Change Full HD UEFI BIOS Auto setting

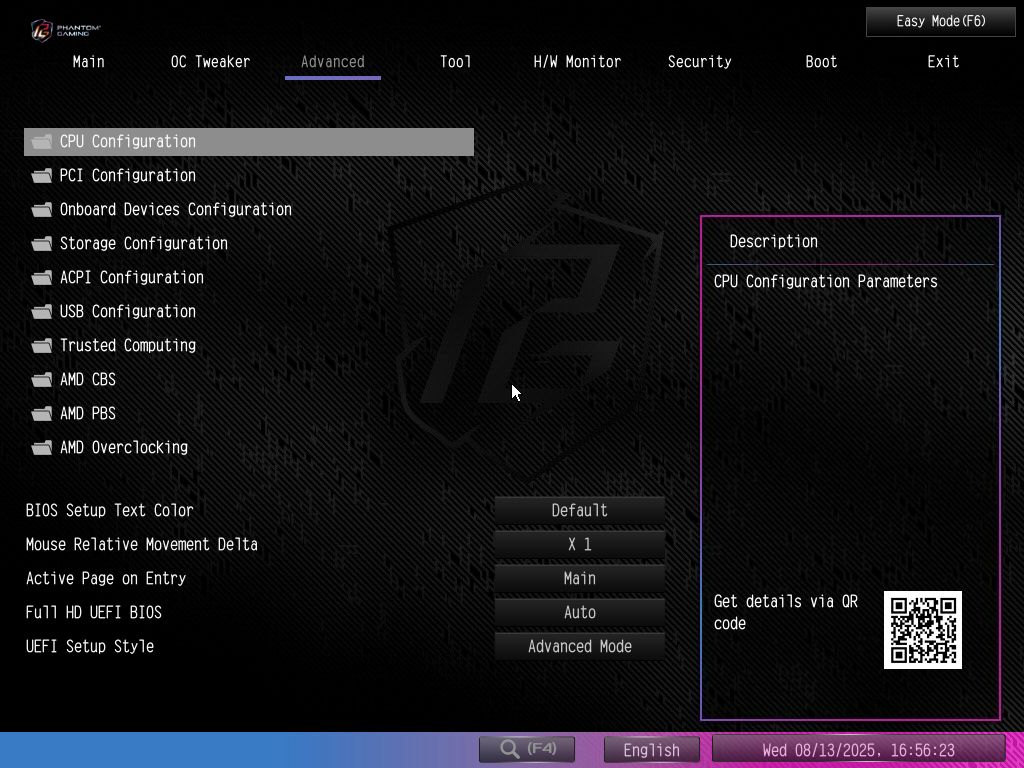(x=580, y=612)
